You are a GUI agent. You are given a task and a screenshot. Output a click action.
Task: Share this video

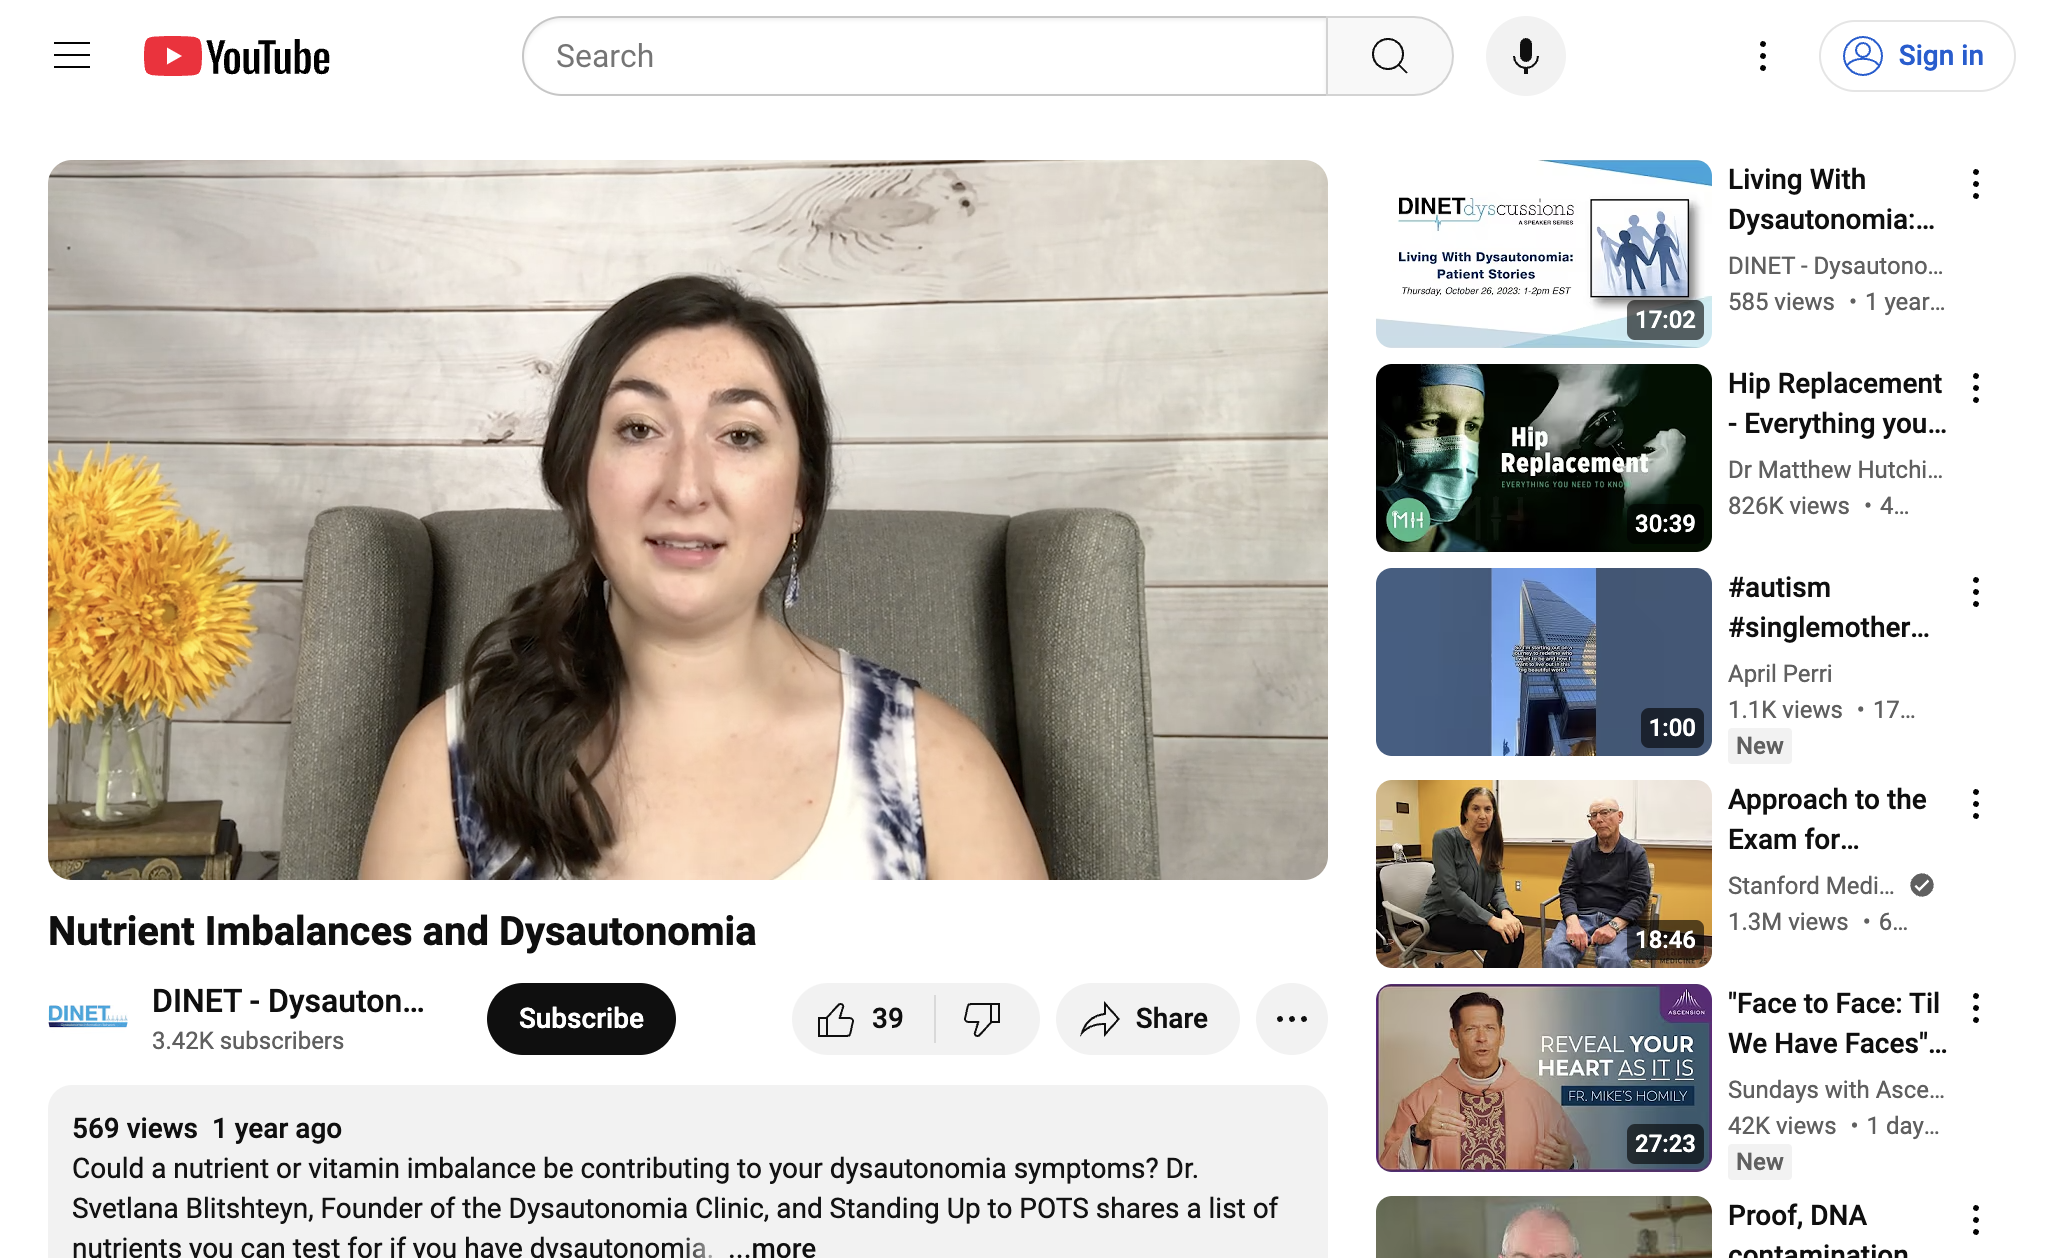[x=1147, y=1018]
